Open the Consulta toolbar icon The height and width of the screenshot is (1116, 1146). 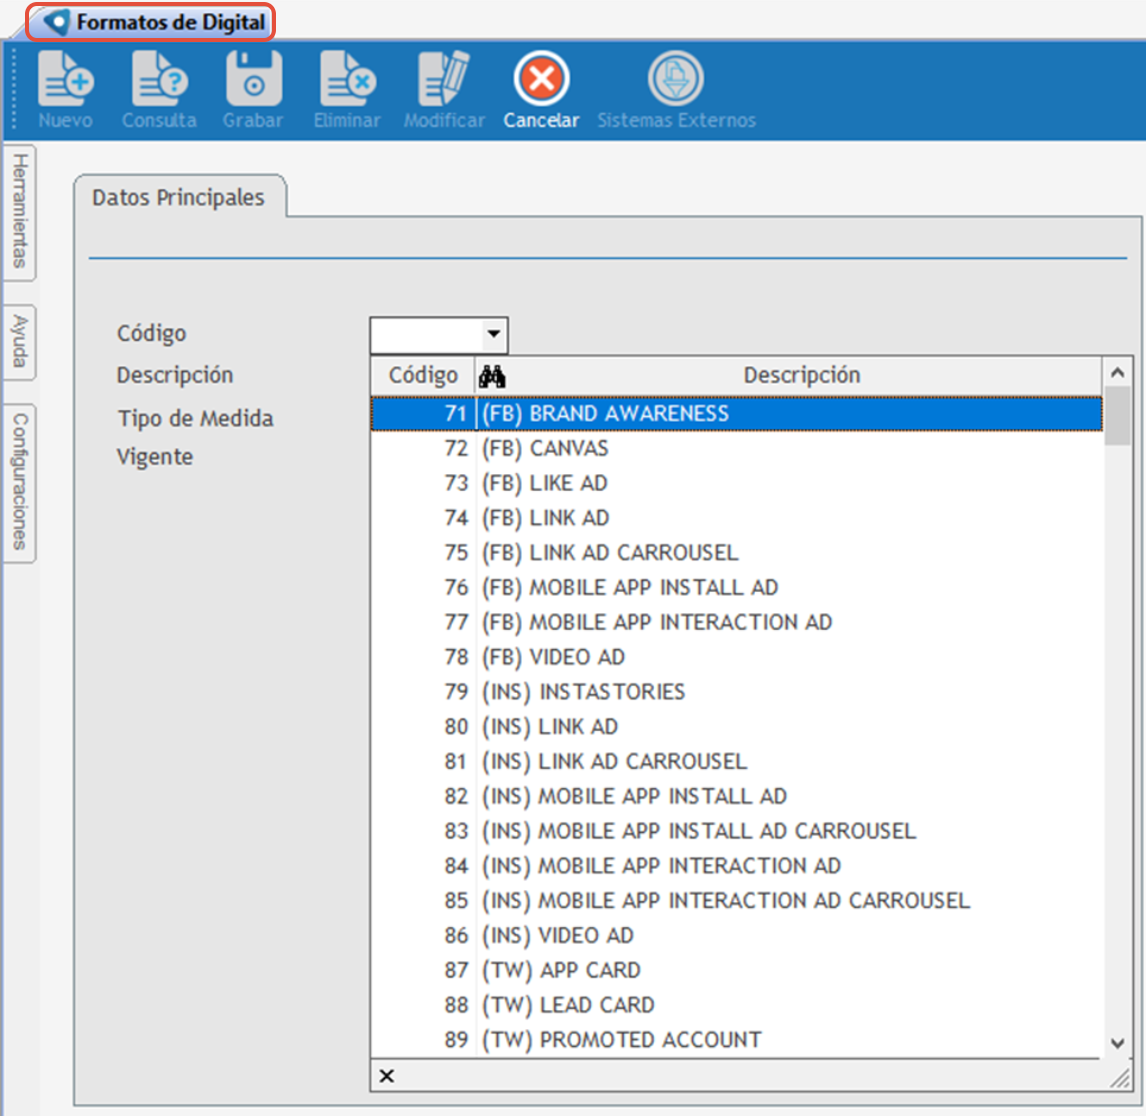[159, 78]
